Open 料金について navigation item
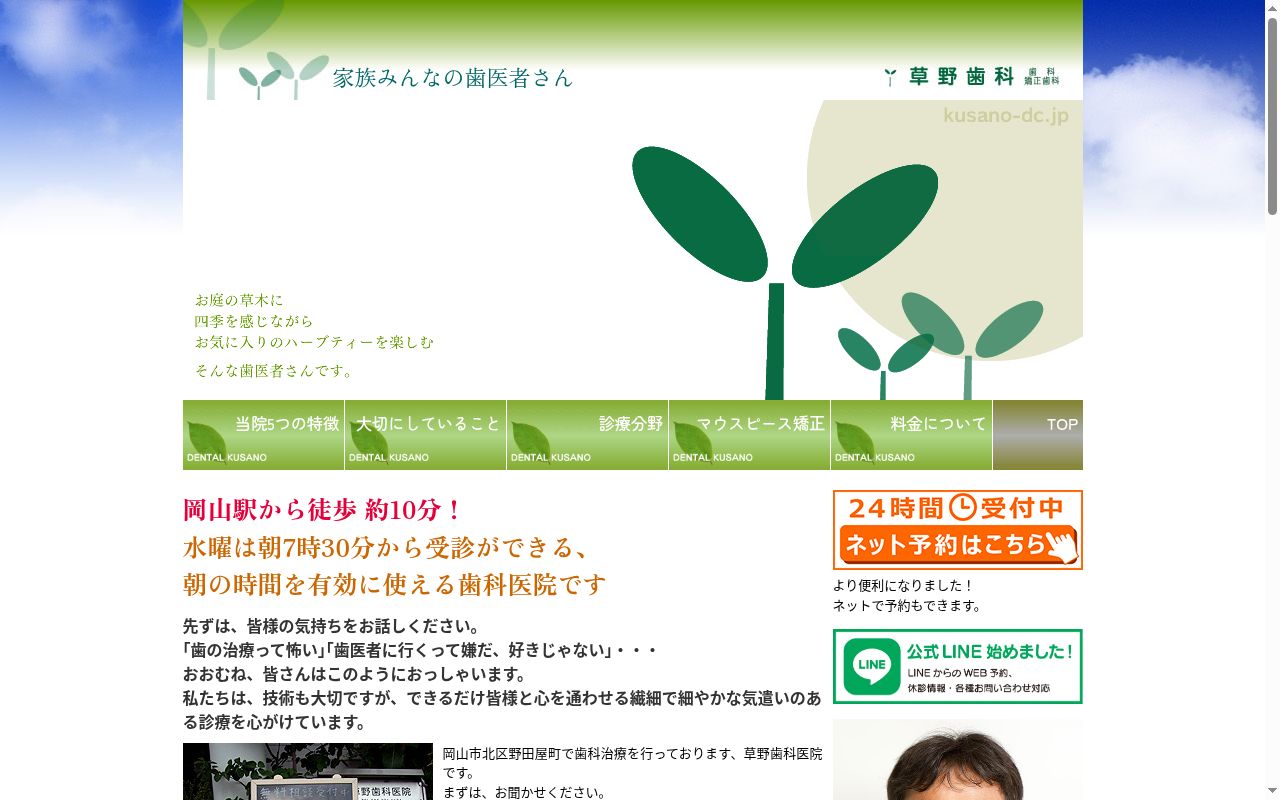The image size is (1280, 800). point(911,435)
